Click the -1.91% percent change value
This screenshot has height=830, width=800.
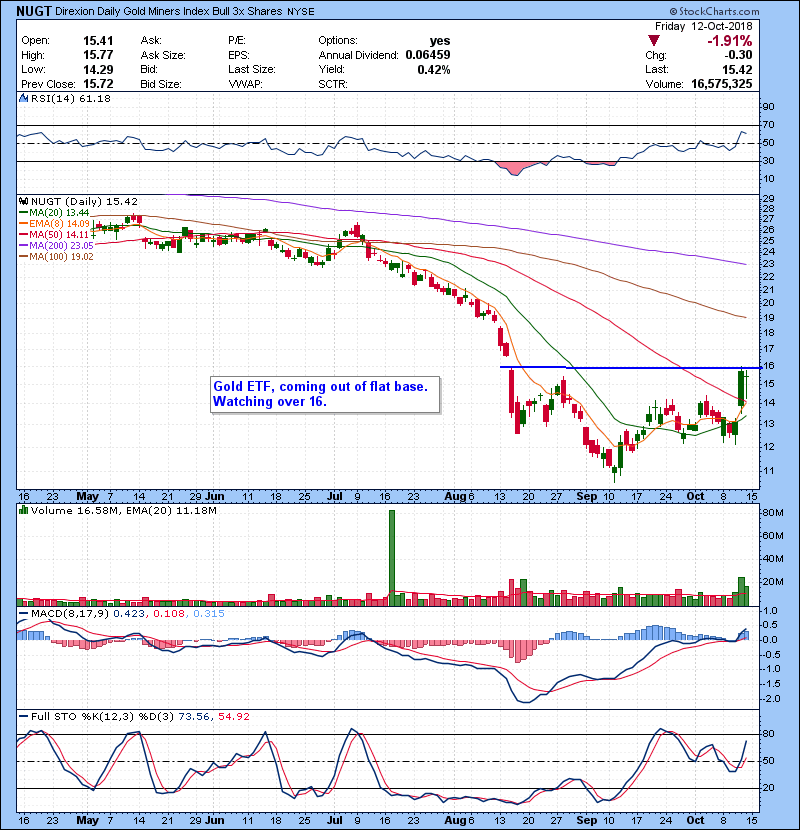point(730,41)
